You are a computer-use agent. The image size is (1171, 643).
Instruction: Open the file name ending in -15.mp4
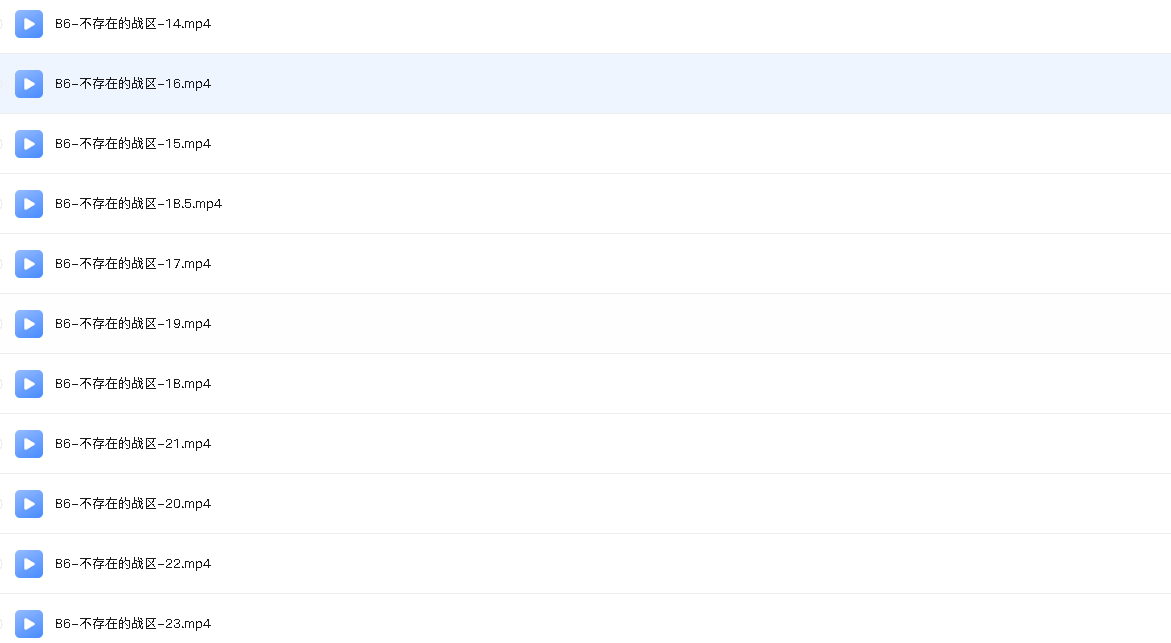coord(133,143)
